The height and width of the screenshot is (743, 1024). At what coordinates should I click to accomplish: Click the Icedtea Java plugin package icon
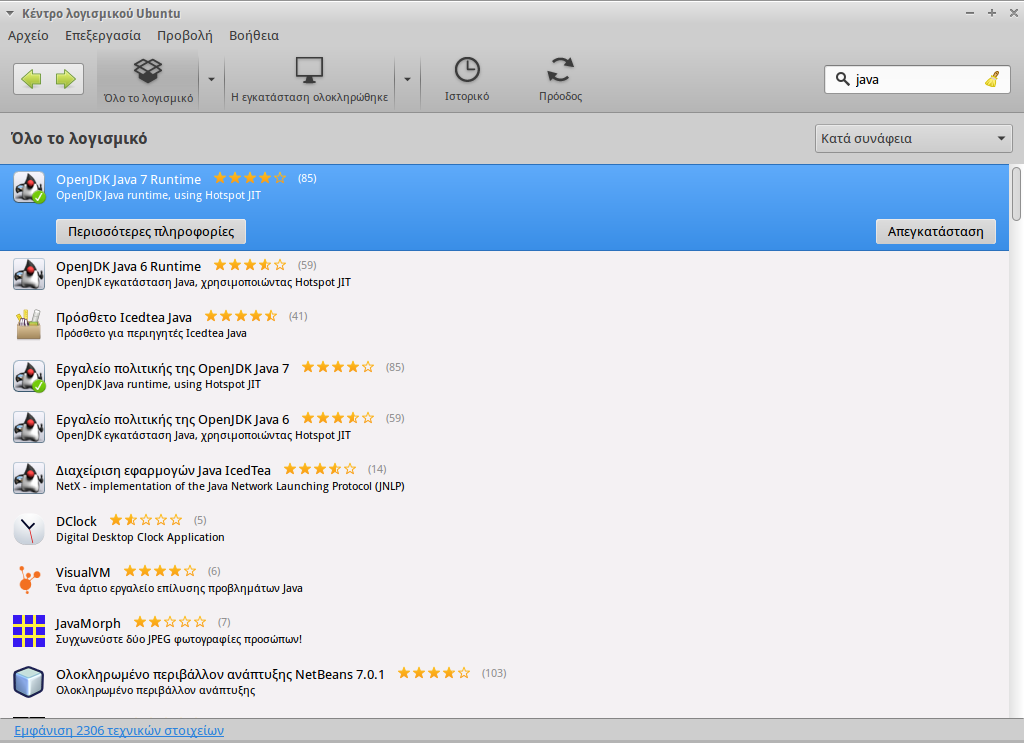click(x=29, y=324)
